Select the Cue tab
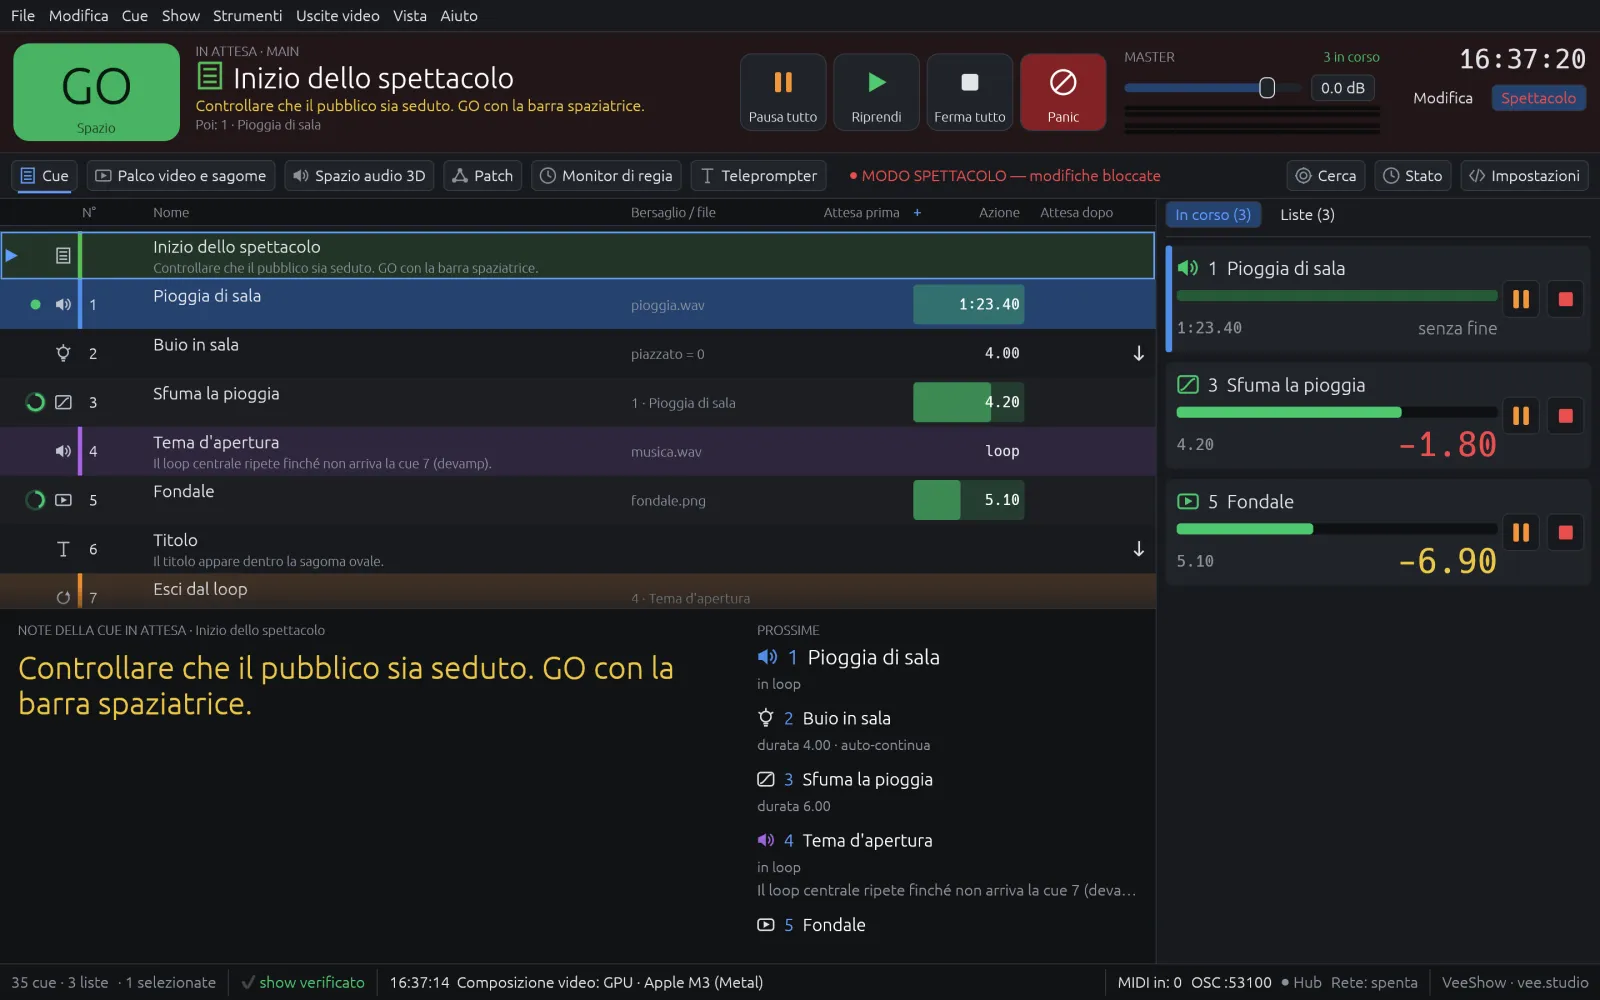The width and height of the screenshot is (1600, 1000). coord(44,176)
